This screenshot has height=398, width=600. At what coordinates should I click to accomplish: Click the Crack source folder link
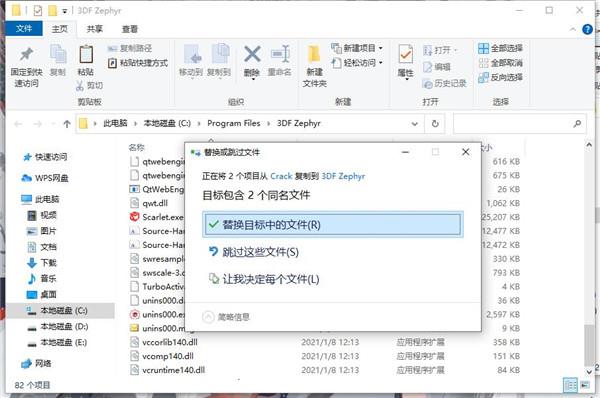(x=281, y=176)
